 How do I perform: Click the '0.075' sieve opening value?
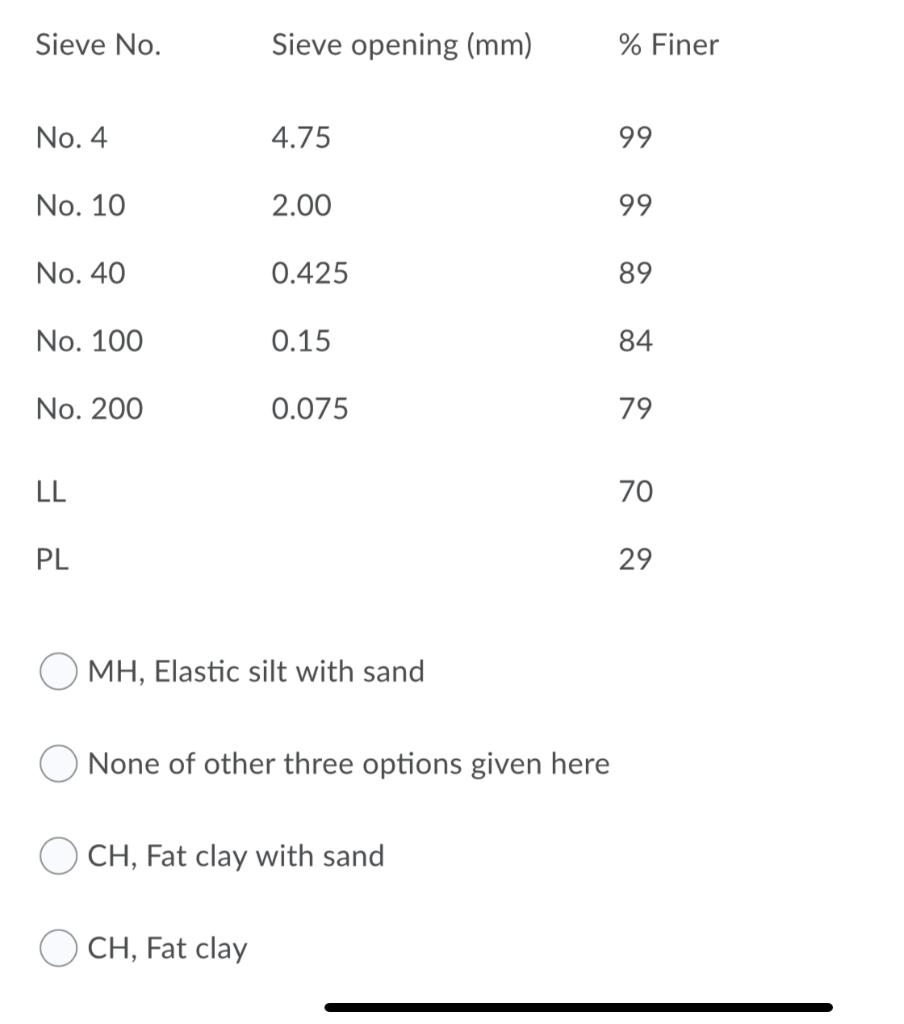310,408
